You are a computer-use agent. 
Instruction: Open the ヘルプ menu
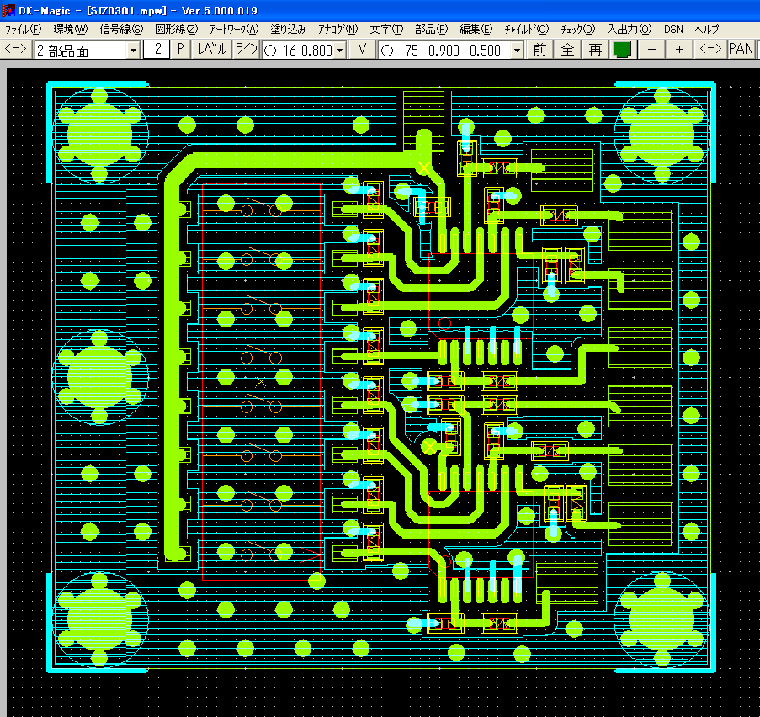(706, 30)
